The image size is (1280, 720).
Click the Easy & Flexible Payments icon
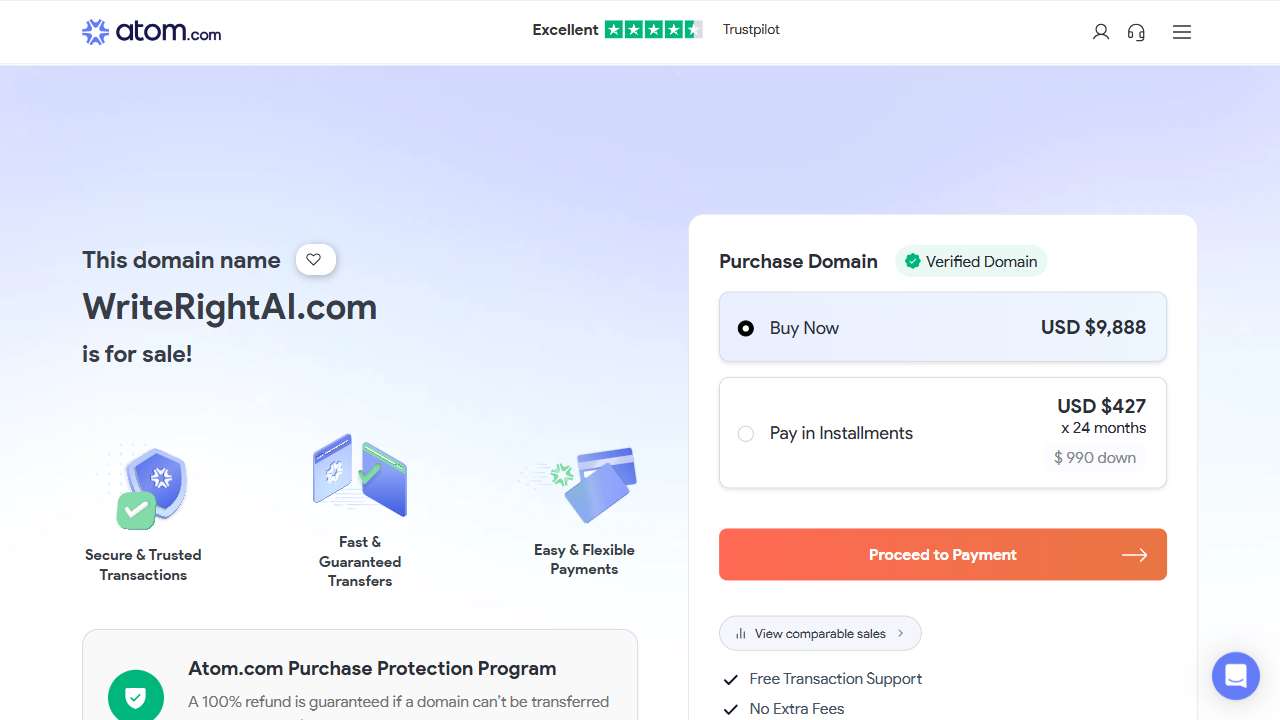tap(580, 484)
